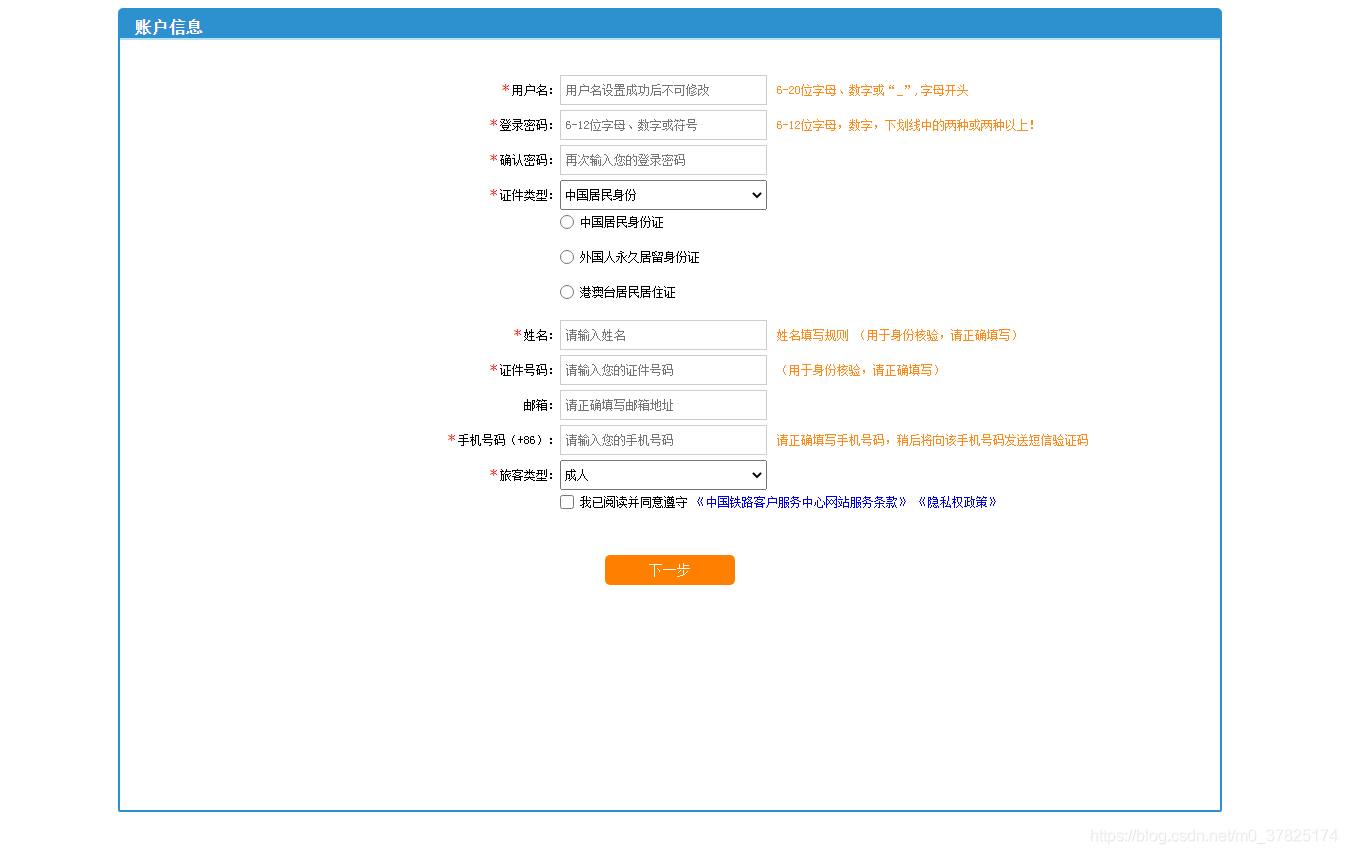
Task: Select 港澳台居民居住证 as document type
Action: [x=567, y=292]
